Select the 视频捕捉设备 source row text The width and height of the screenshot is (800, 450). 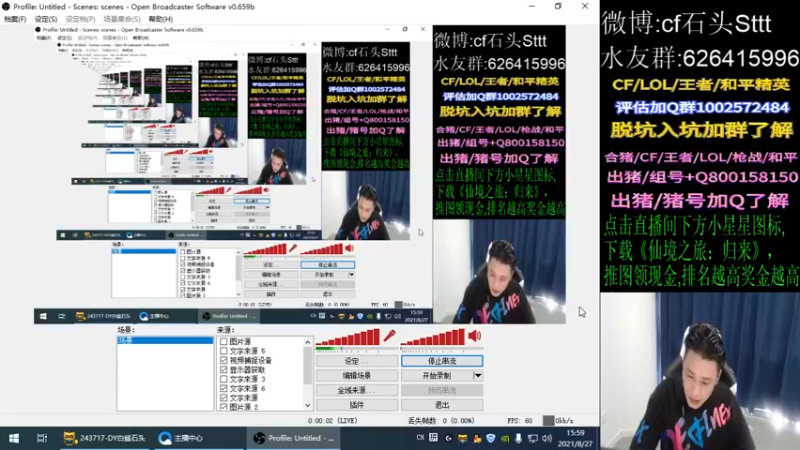251,360
